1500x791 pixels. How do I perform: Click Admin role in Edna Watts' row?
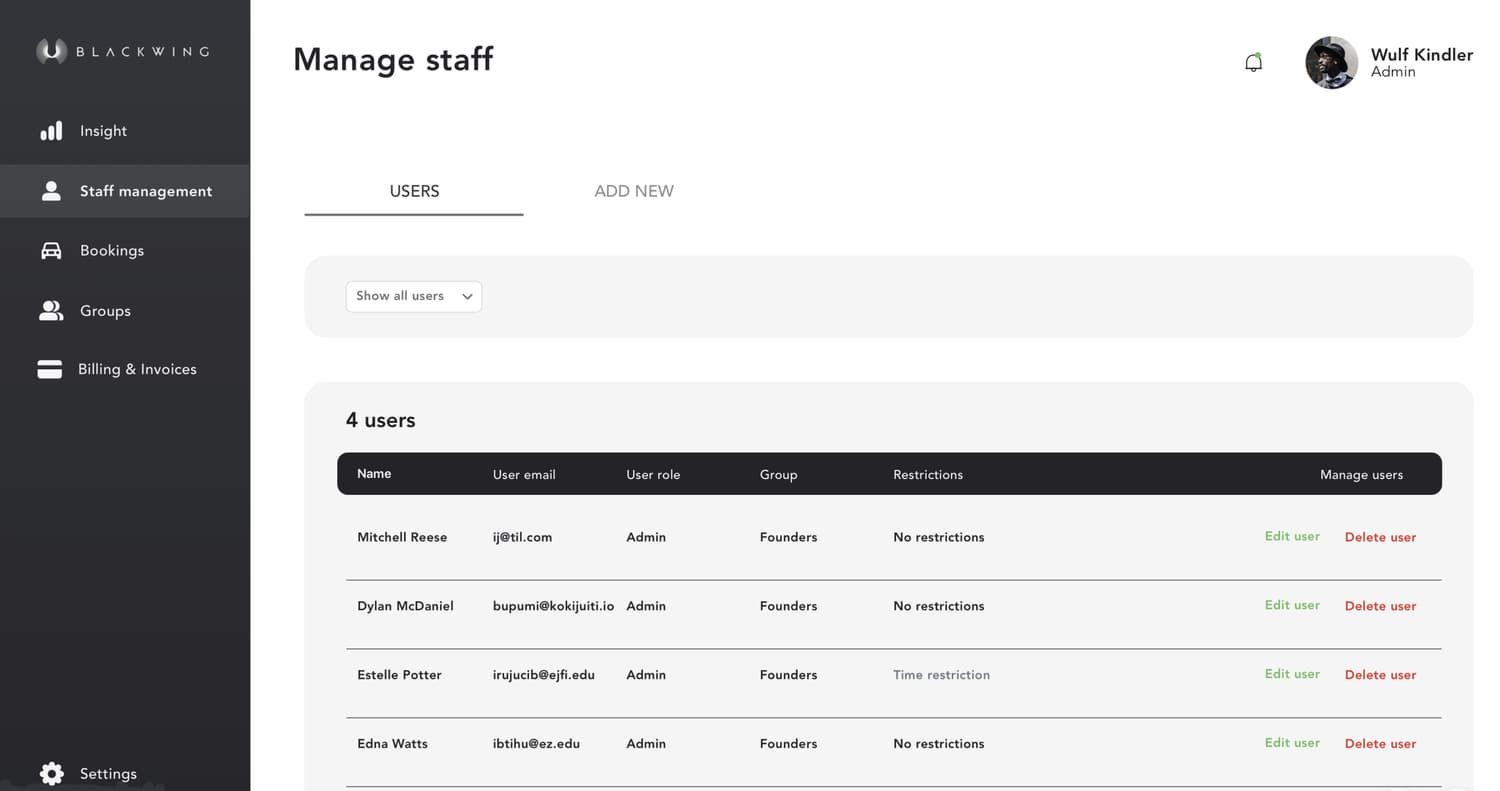pyautogui.click(x=646, y=744)
